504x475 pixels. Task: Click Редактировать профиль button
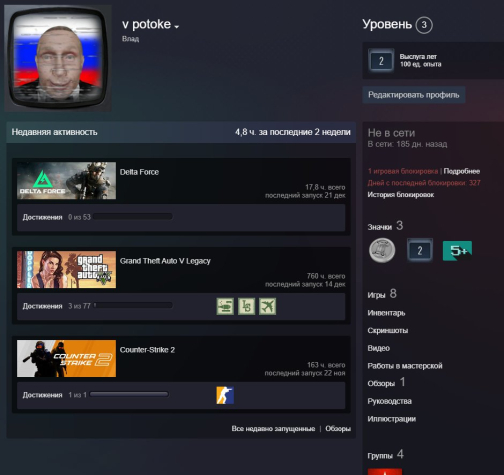tap(414, 95)
